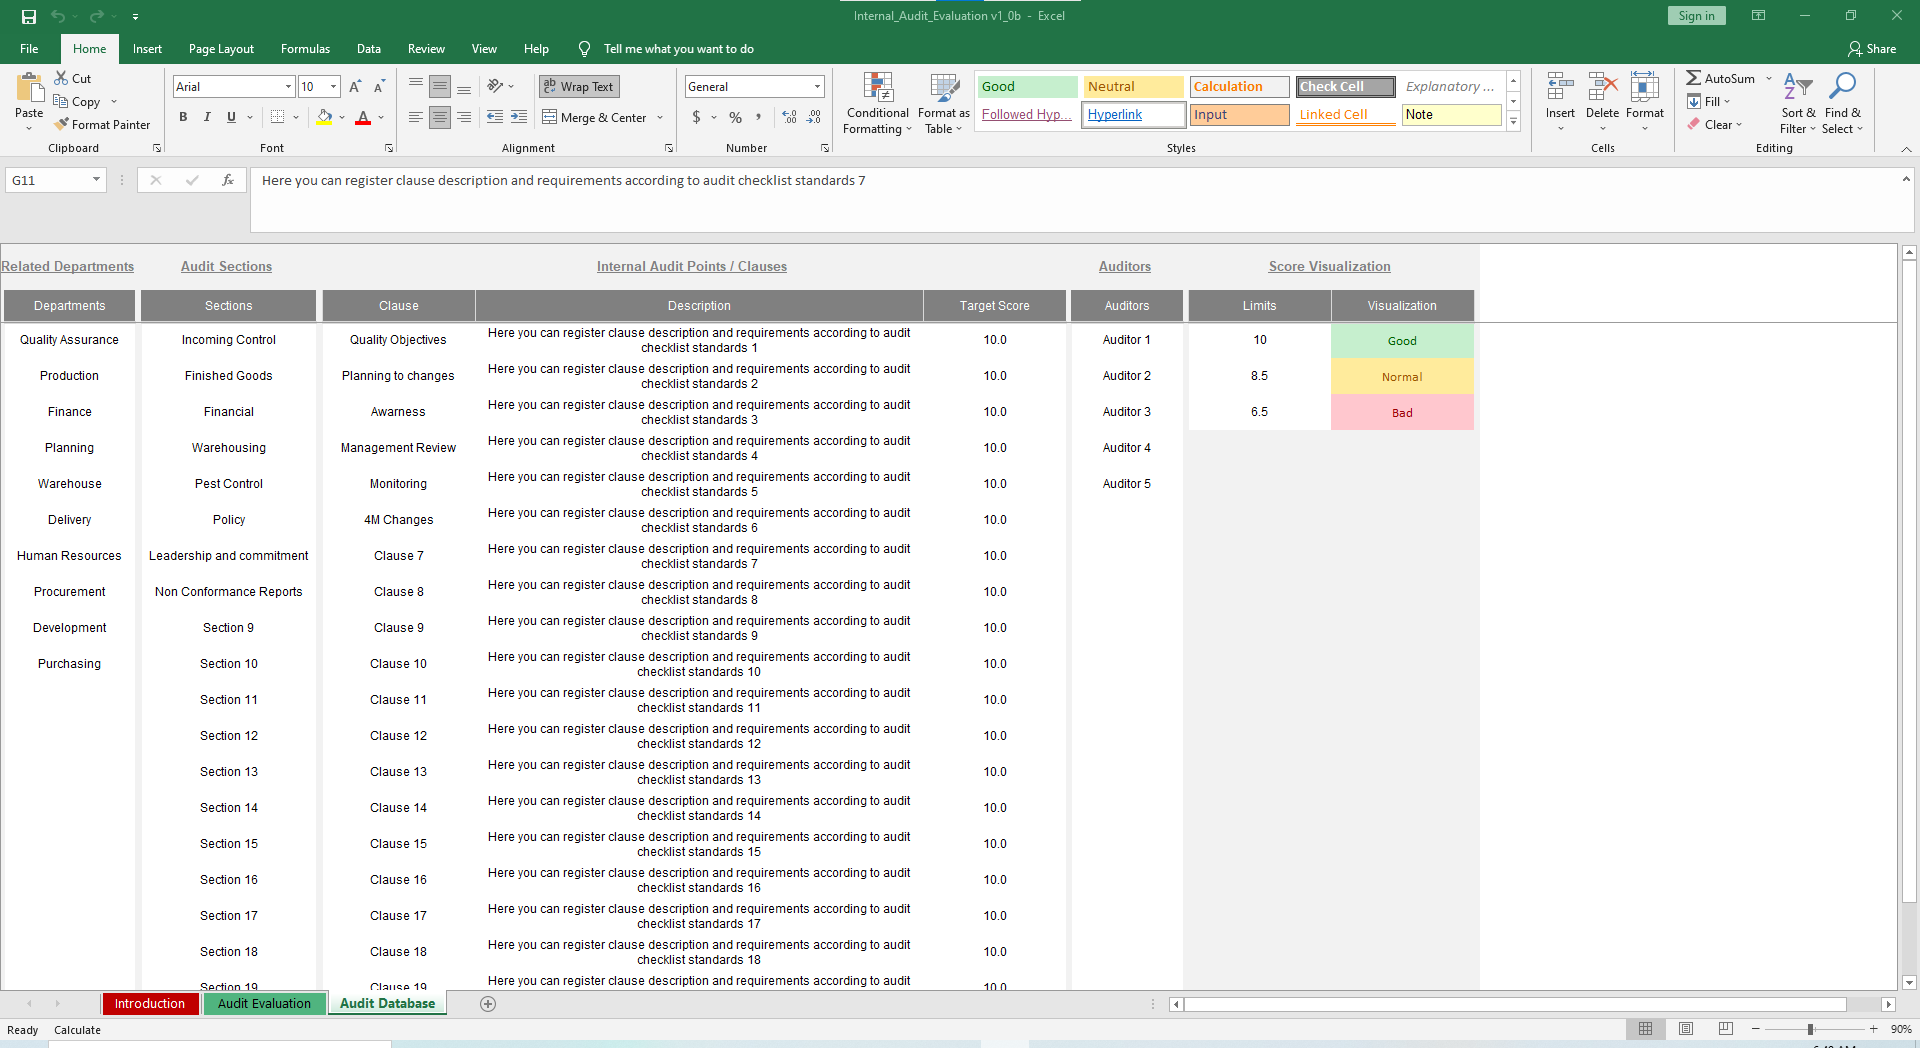Screen dimensions: 1920x1048
Task: Add a new sheet with plus icon
Action: coord(488,1004)
